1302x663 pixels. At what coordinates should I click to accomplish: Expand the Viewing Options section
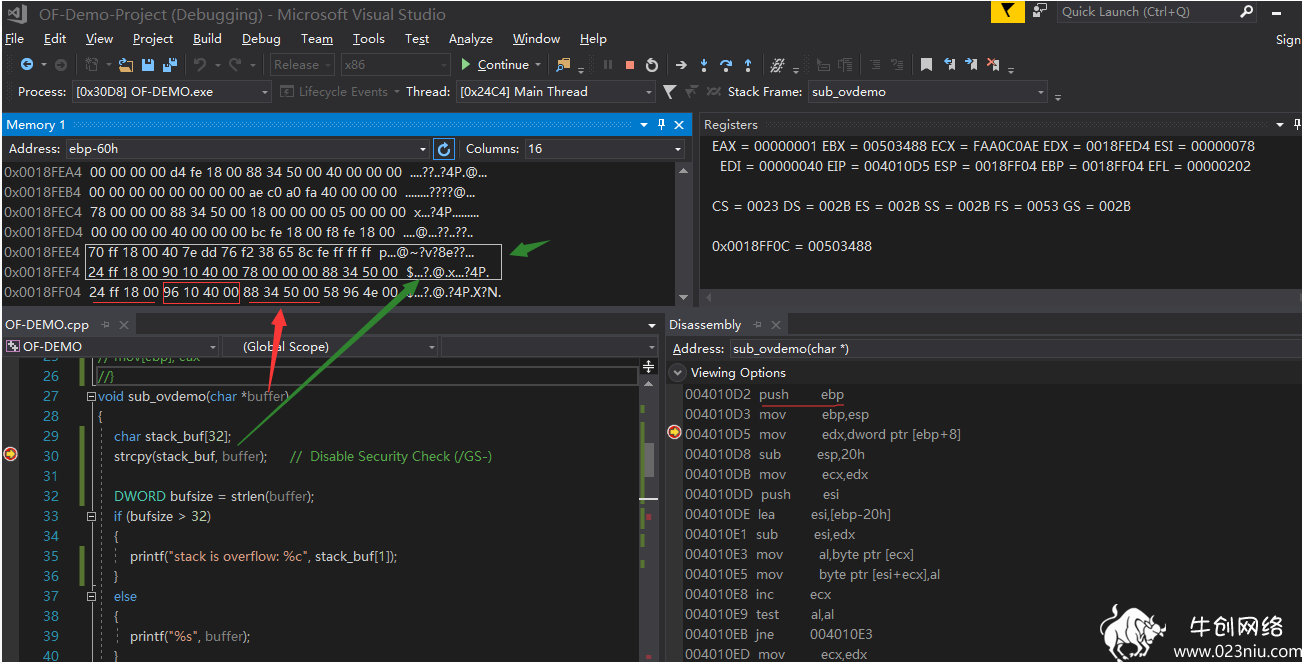click(678, 373)
